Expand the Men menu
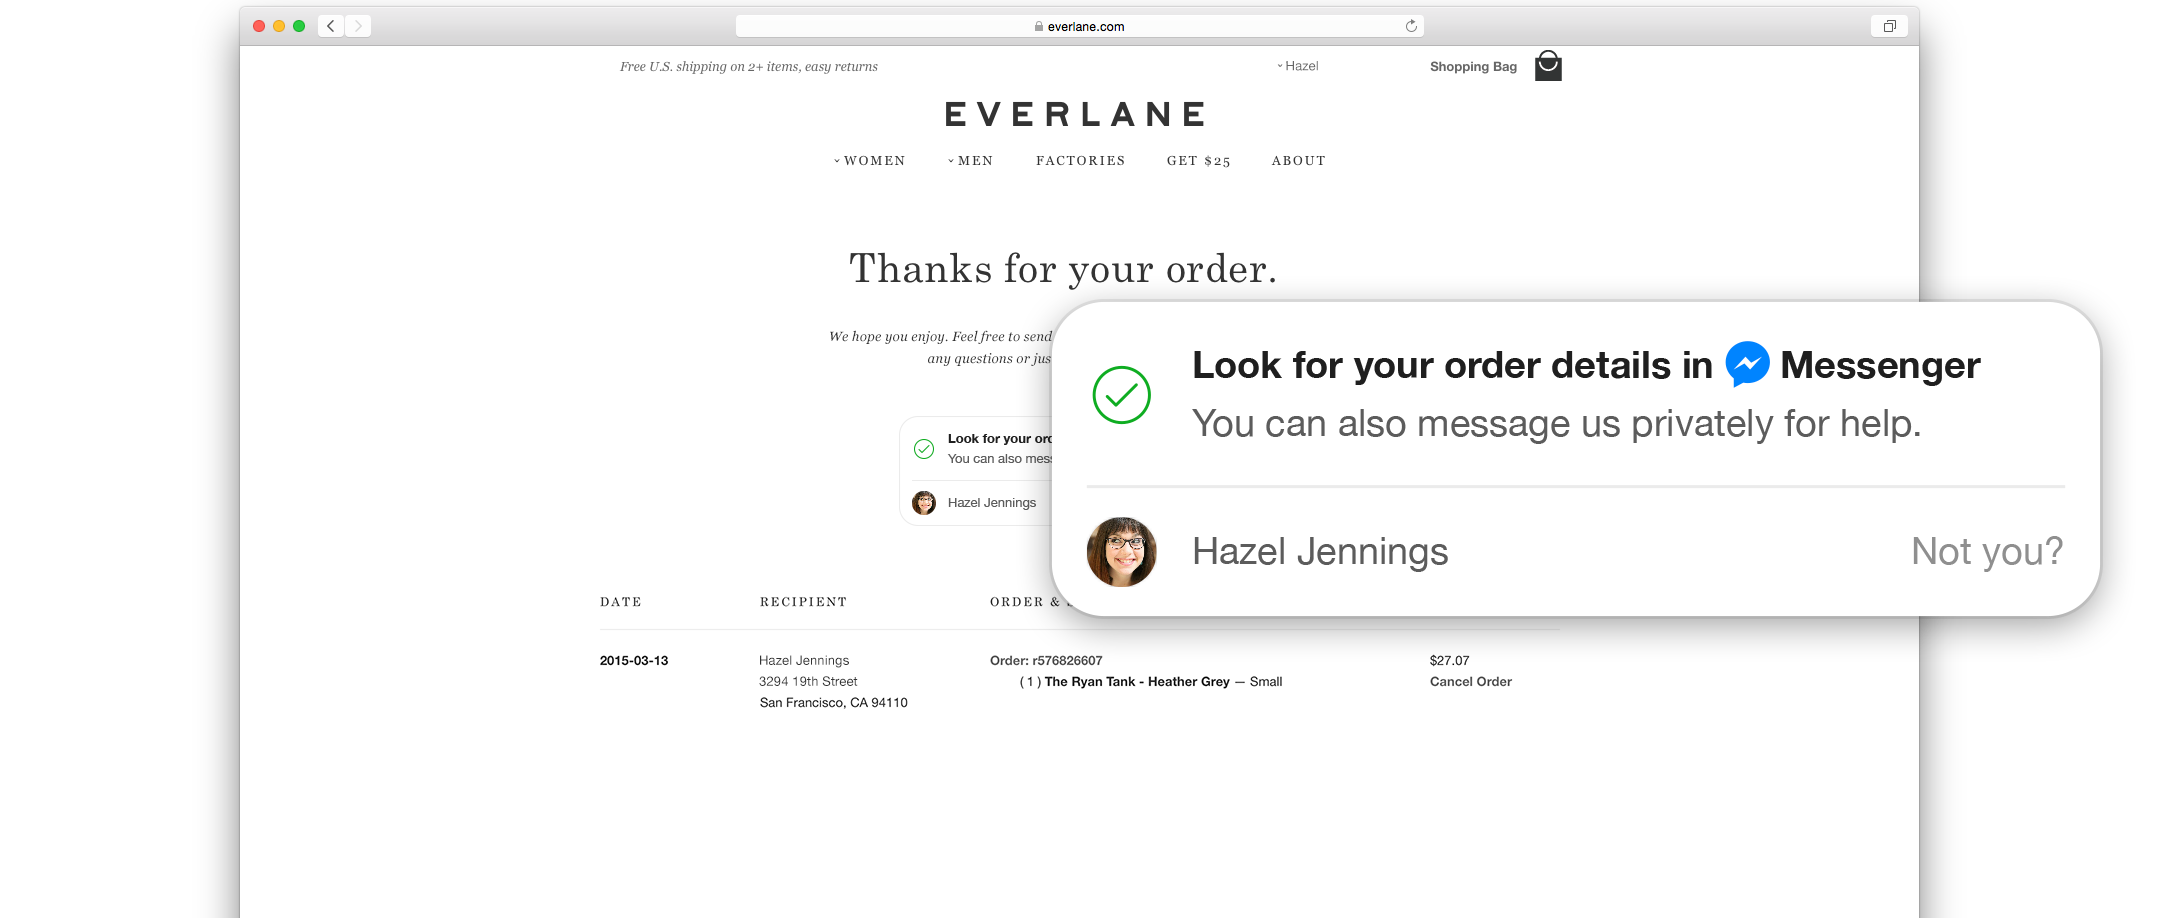The height and width of the screenshot is (918, 2160). click(x=971, y=161)
